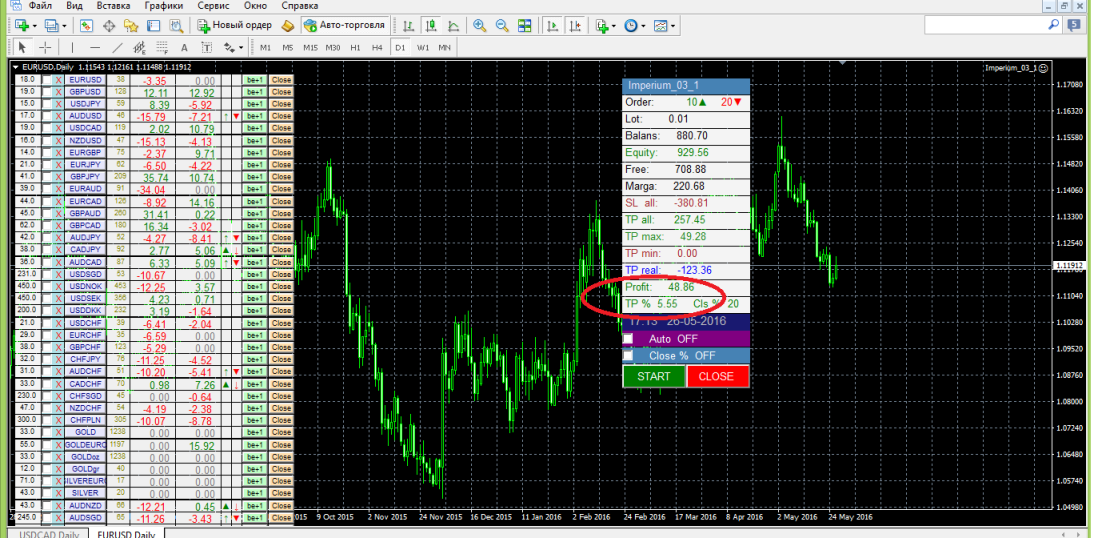Click the red CLOSE button in Imperium panel

[717, 376]
